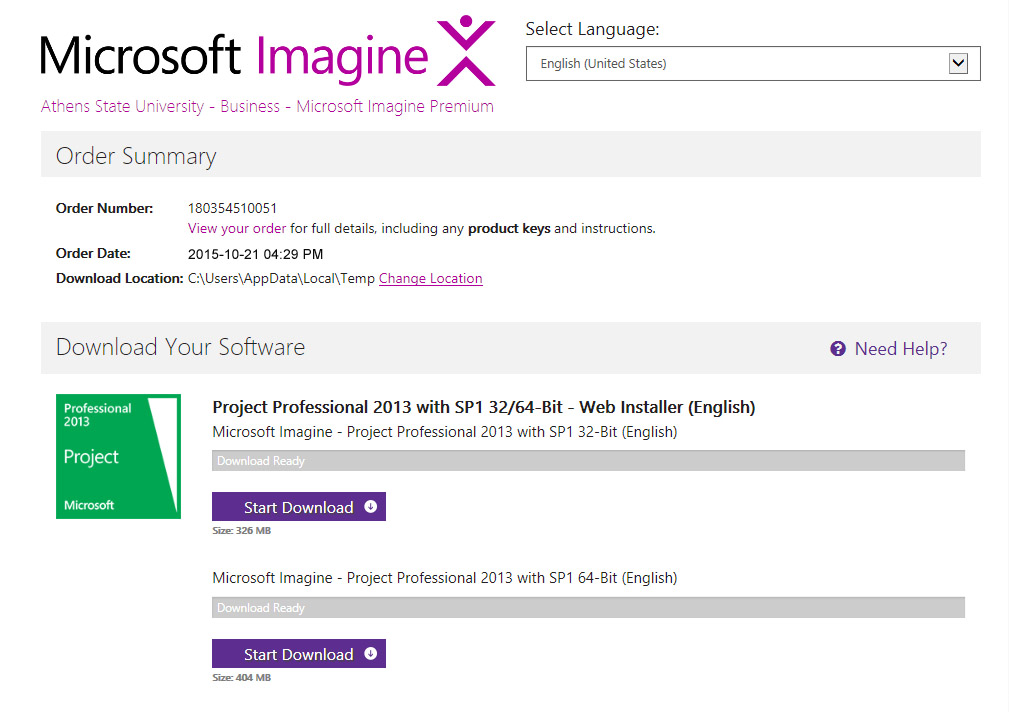Click the Microsoft Imagine wordmark
This screenshot has width=1009, height=712.
coord(234,55)
